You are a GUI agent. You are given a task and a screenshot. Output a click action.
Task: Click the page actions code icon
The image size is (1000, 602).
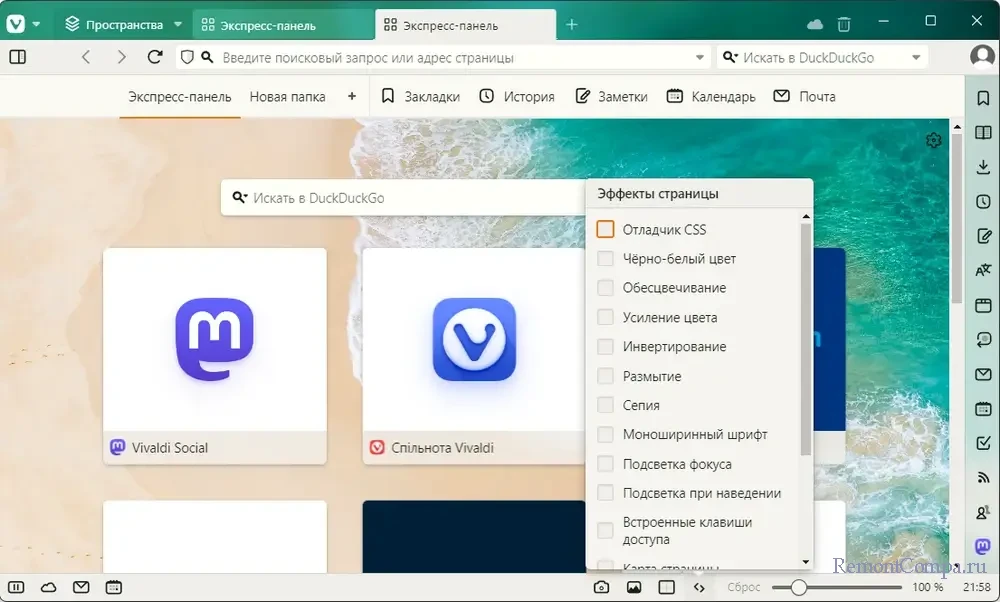pos(699,587)
